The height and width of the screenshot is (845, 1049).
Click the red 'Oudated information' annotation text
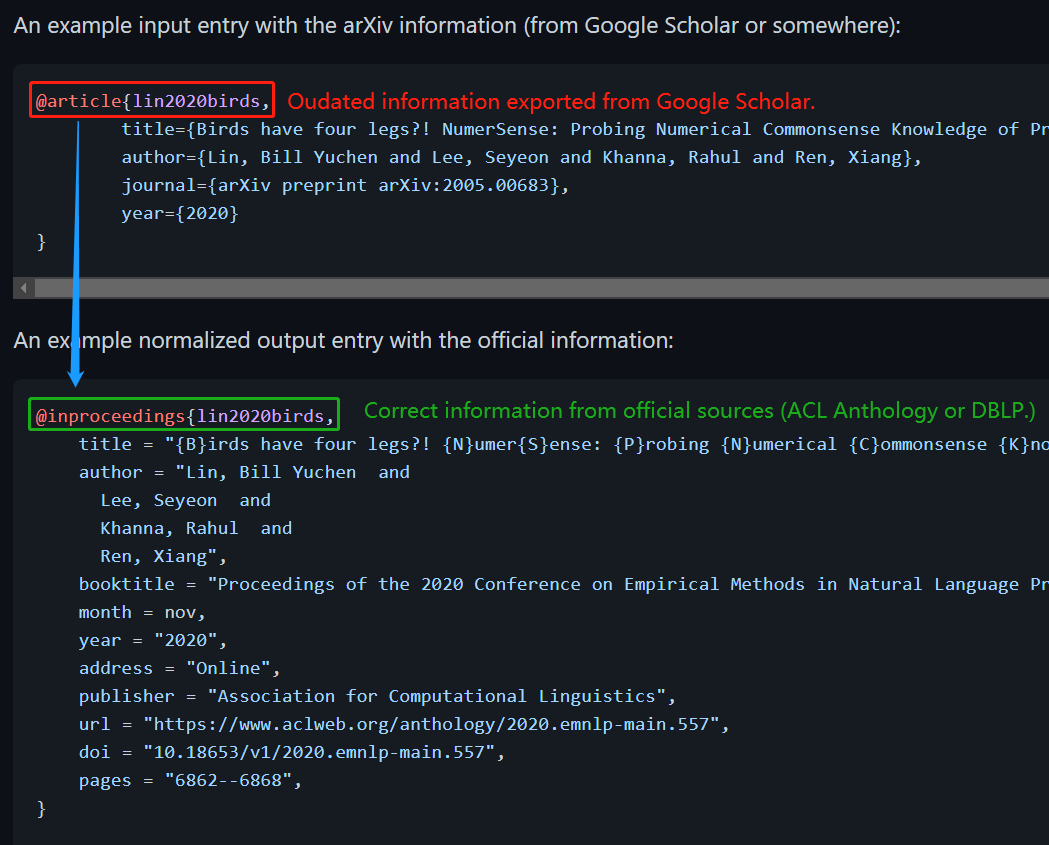pyautogui.click(x=551, y=101)
